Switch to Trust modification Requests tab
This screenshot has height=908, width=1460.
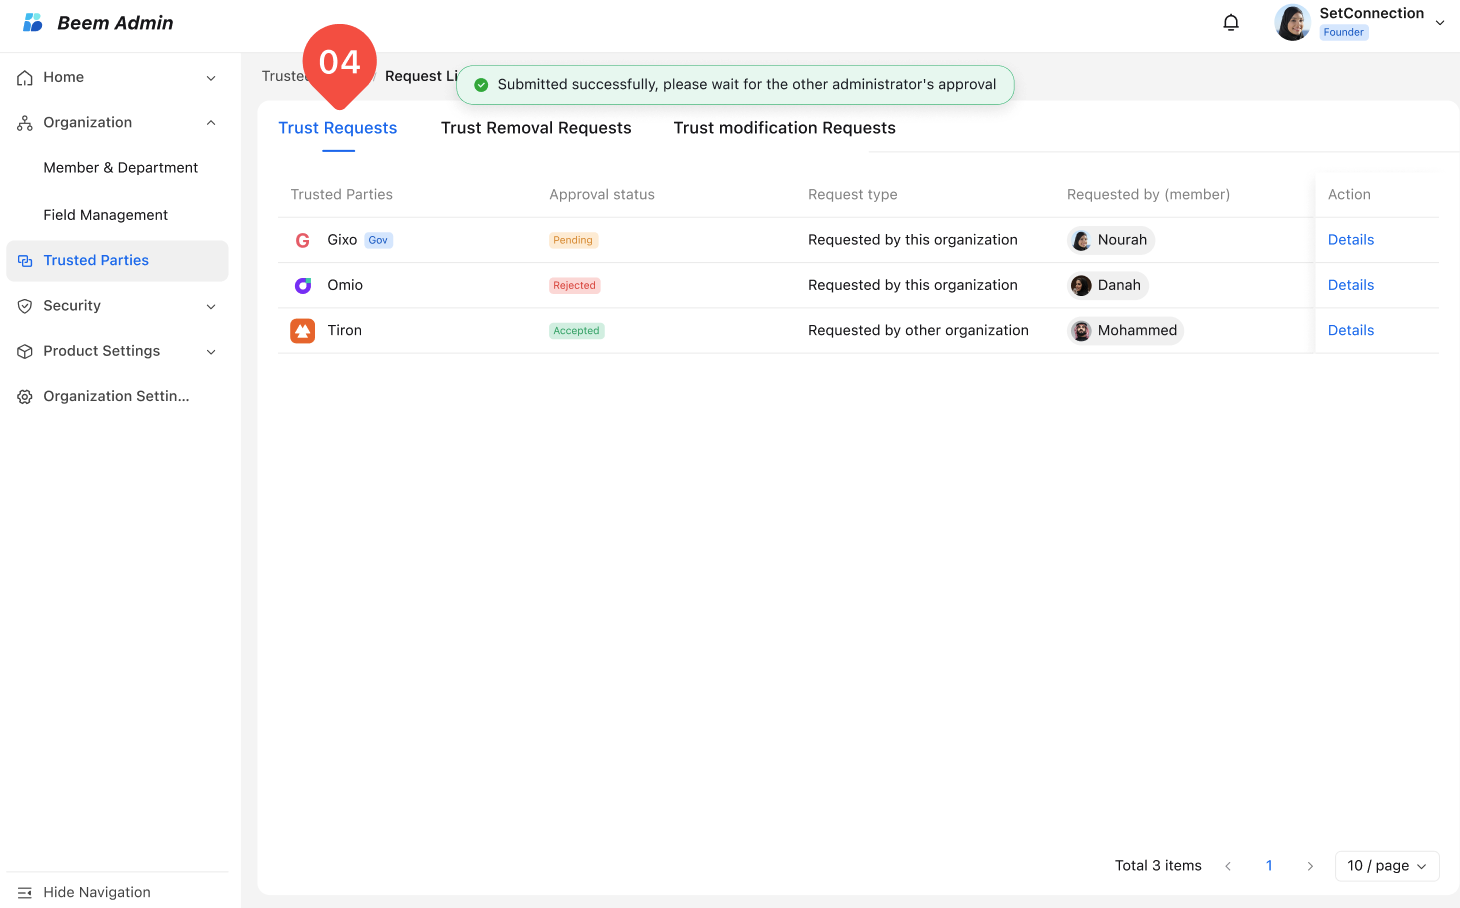coord(784,128)
